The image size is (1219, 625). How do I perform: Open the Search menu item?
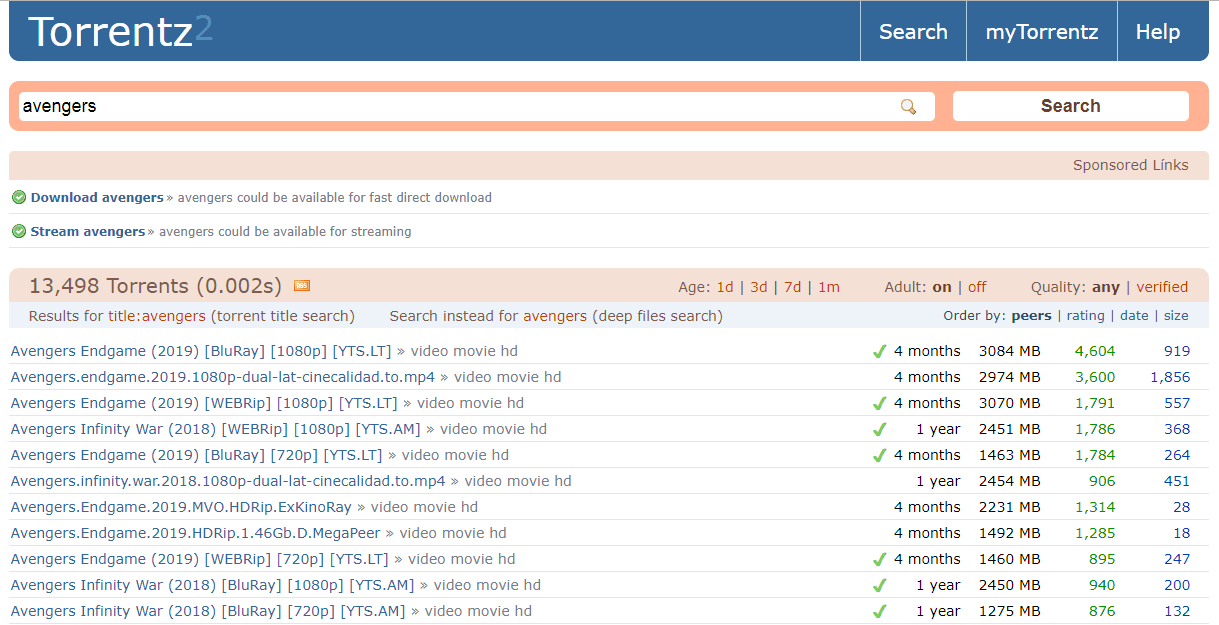(x=913, y=32)
